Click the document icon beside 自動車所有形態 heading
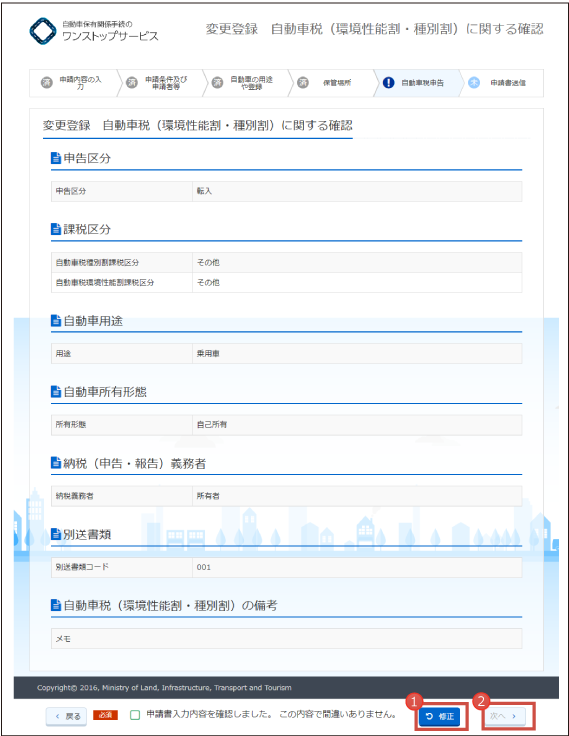 click(56, 391)
